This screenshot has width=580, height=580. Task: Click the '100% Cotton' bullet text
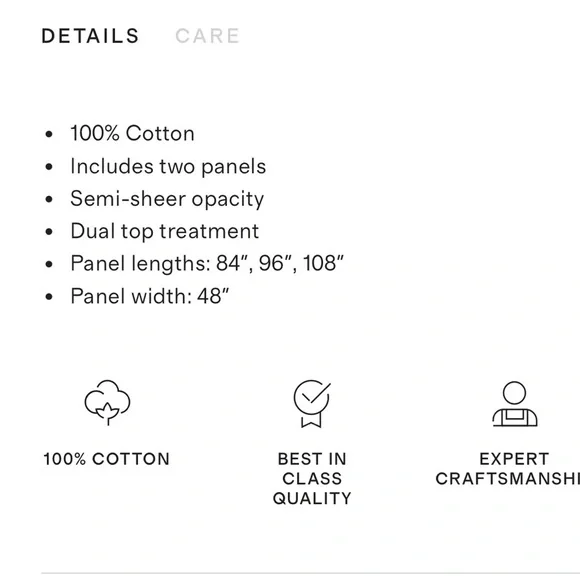point(132,133)
